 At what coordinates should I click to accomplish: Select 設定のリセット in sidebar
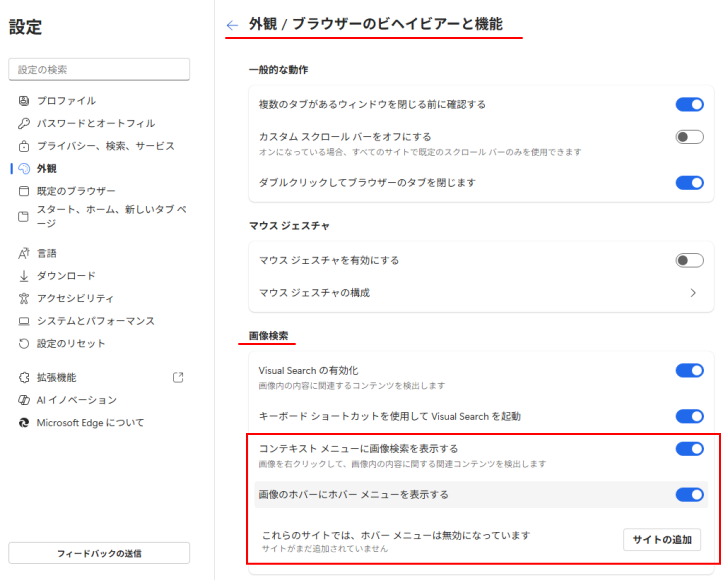[71, 343]
